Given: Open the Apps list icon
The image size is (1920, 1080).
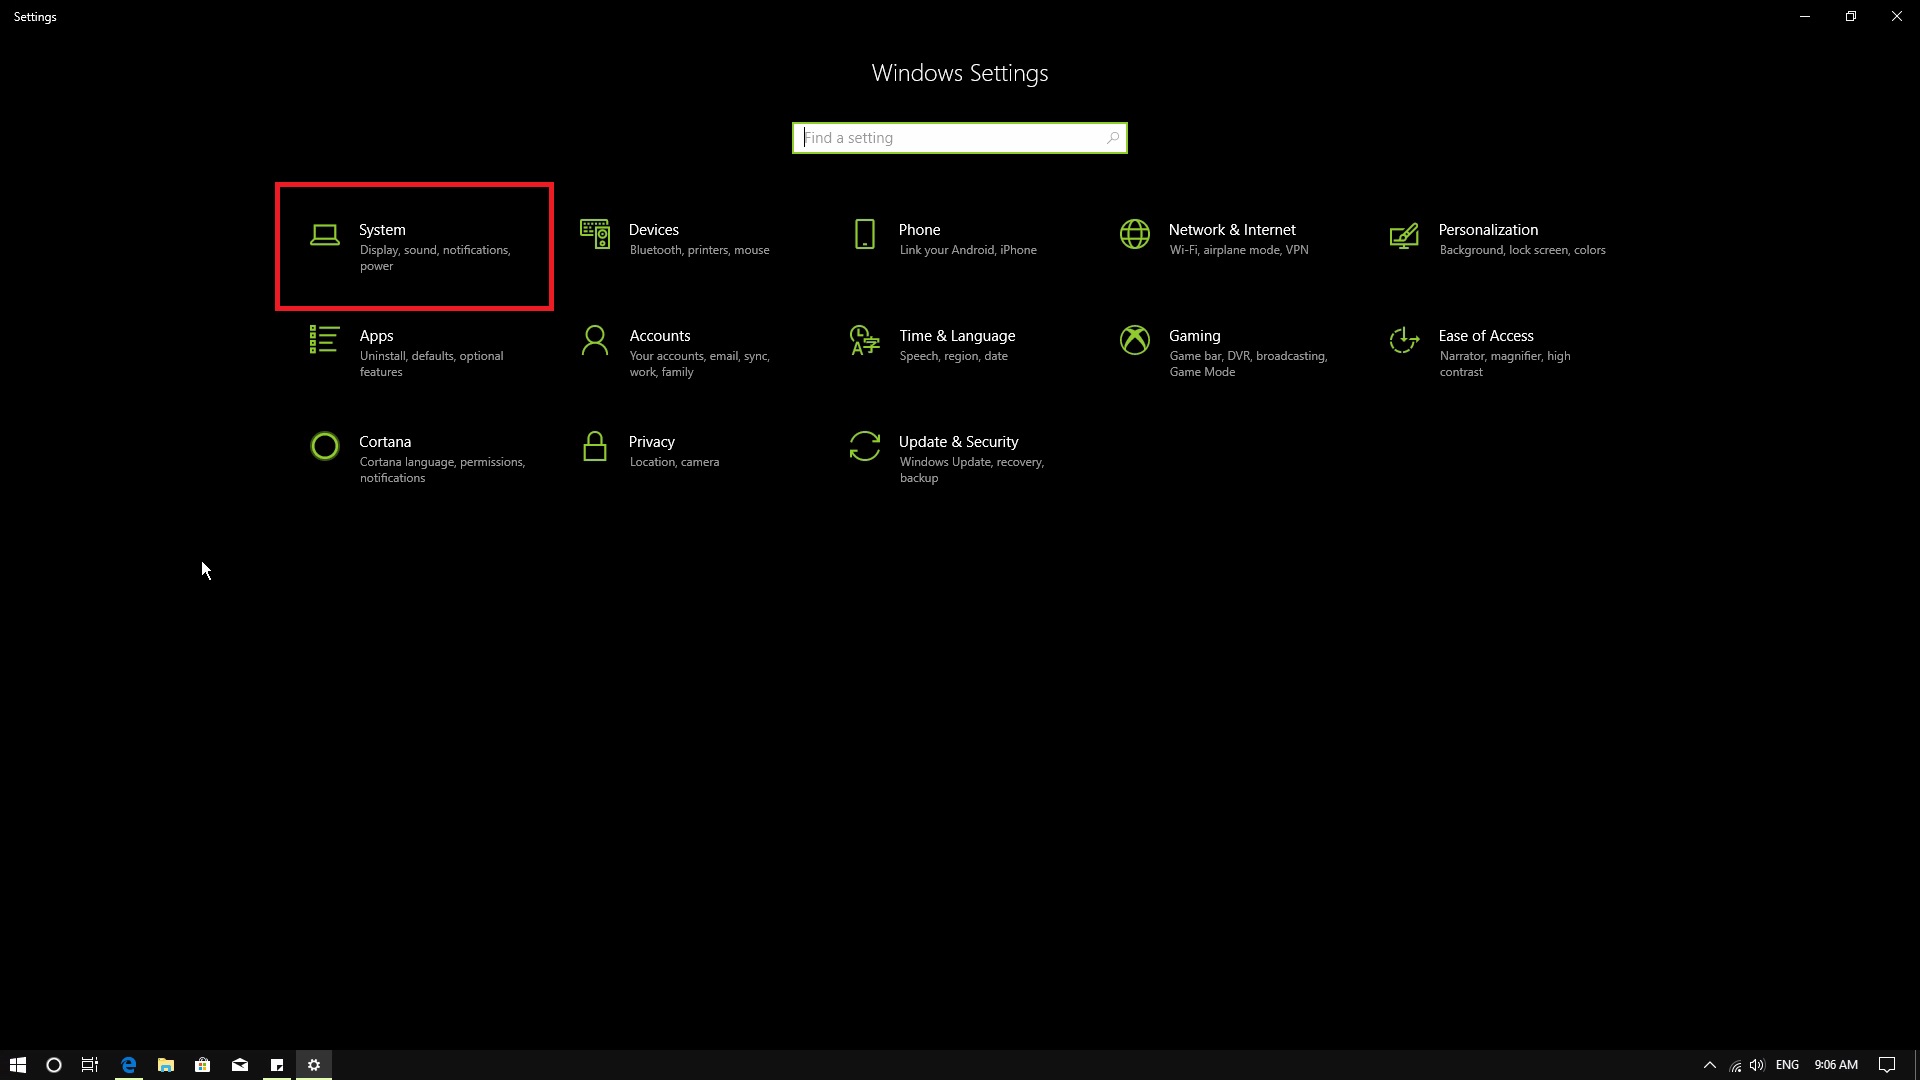Looking at the screenshot, I should pos(324,340).
